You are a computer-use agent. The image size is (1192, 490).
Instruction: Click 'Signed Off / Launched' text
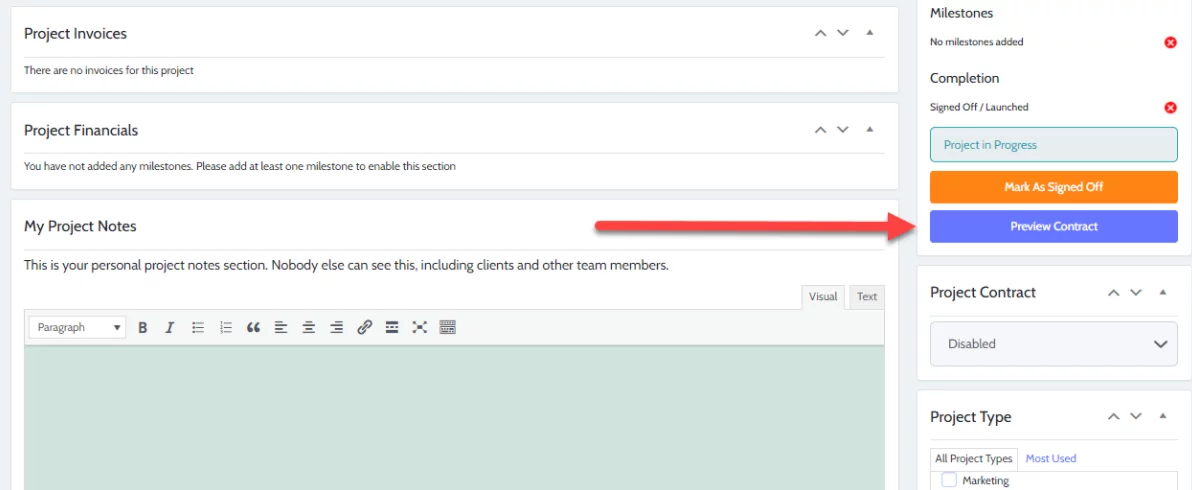(979, 108)
